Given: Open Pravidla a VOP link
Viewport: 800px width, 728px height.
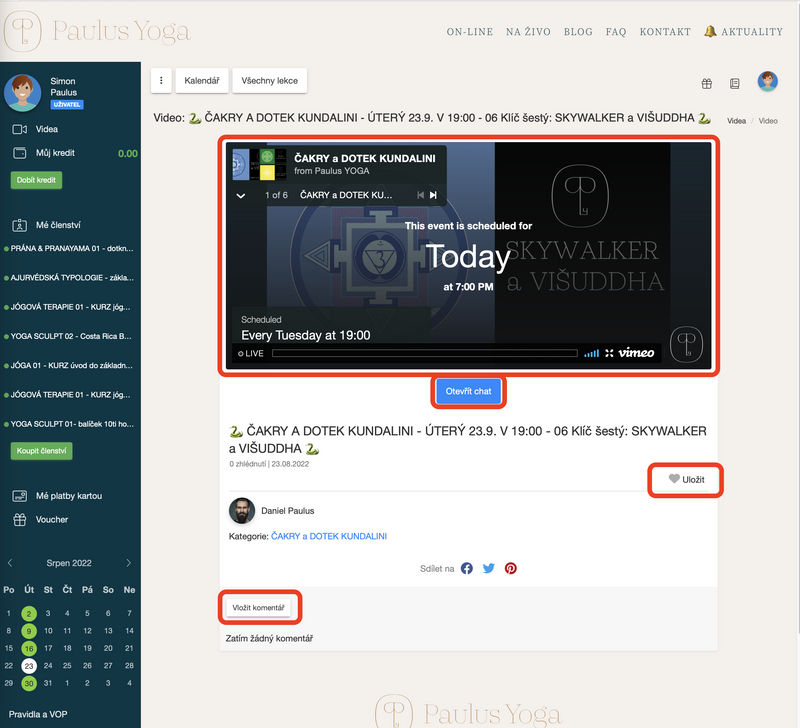Looking at the screenshot, I should 38,714.
